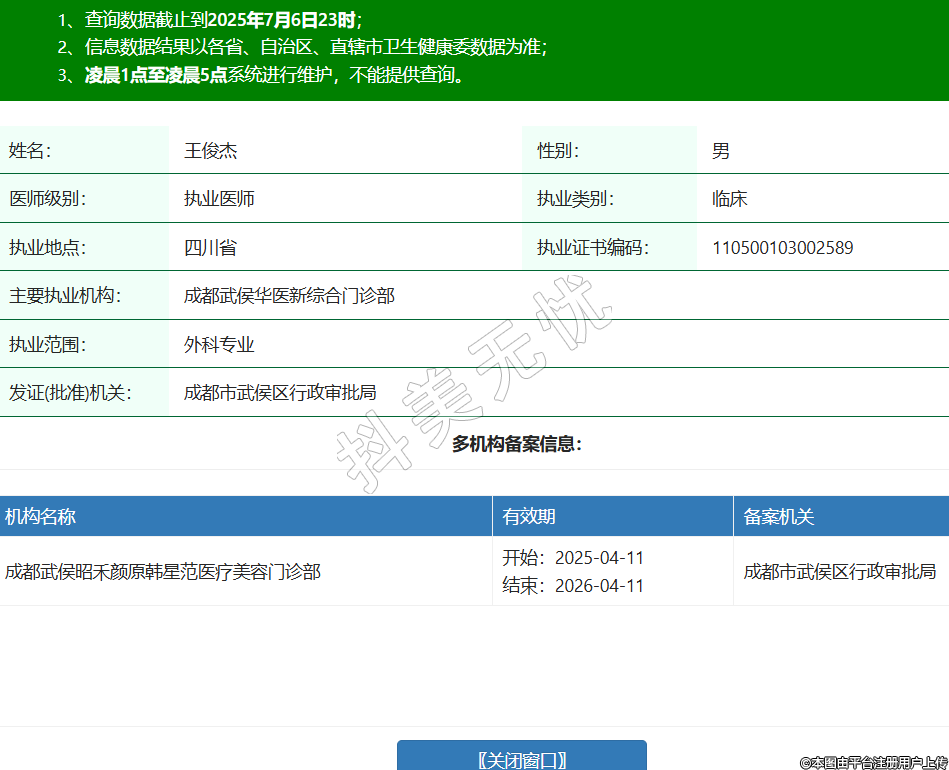The image size is (949, 770).
Task: Click the 关闭窗口 button
Action: [x=521, y=758]
